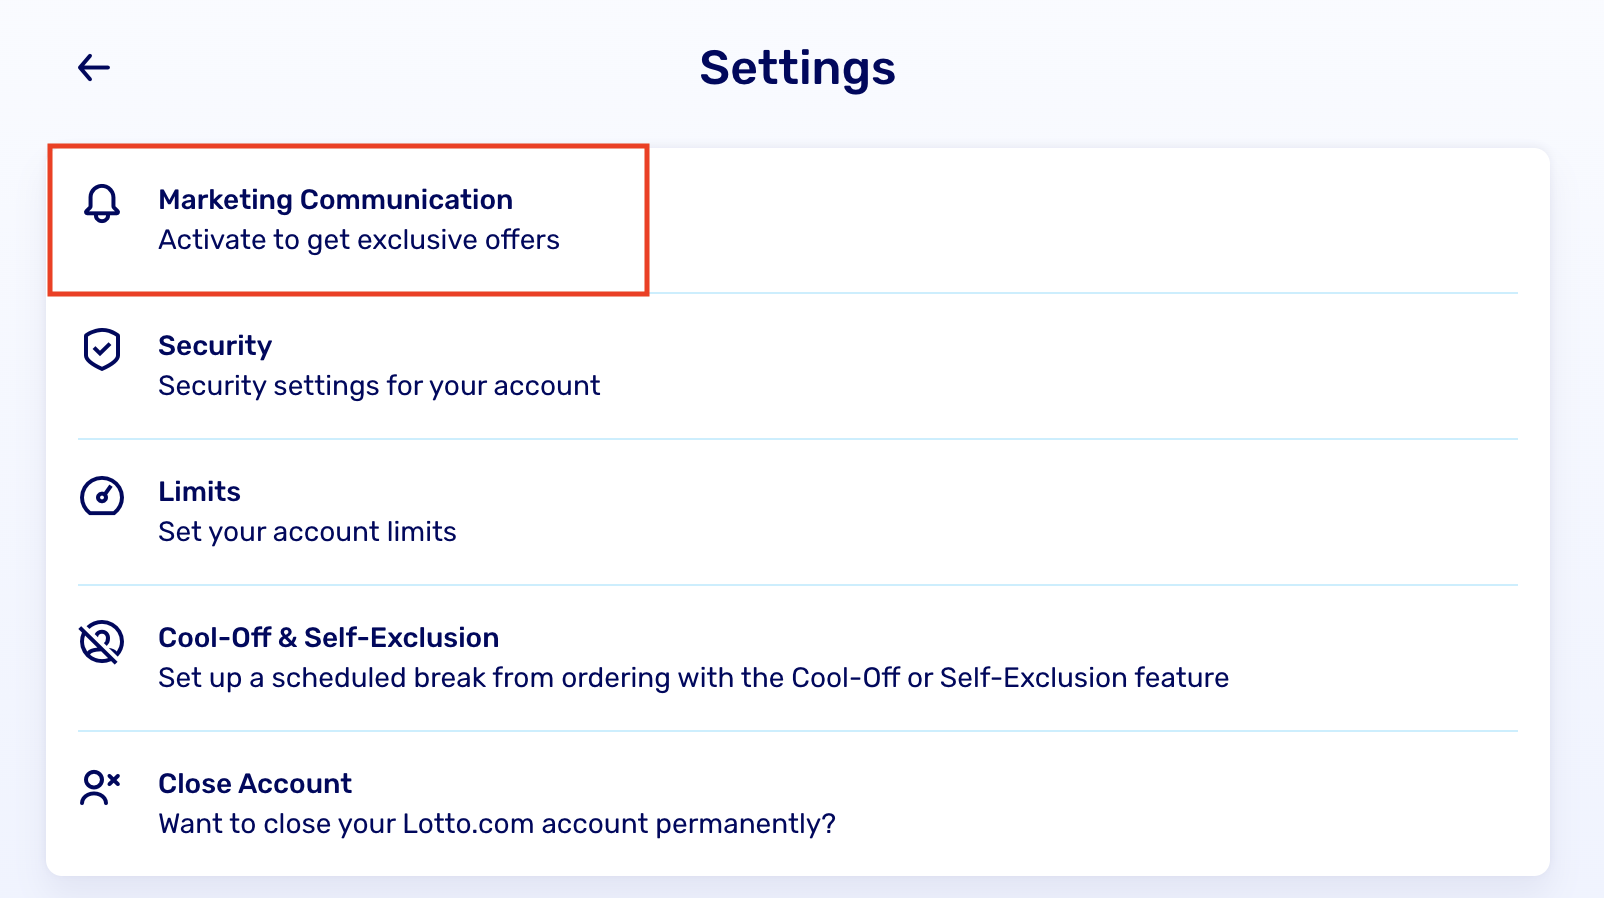1604x898 pixels.
Task: Click the Settings page title
Action: coord(797,68)
